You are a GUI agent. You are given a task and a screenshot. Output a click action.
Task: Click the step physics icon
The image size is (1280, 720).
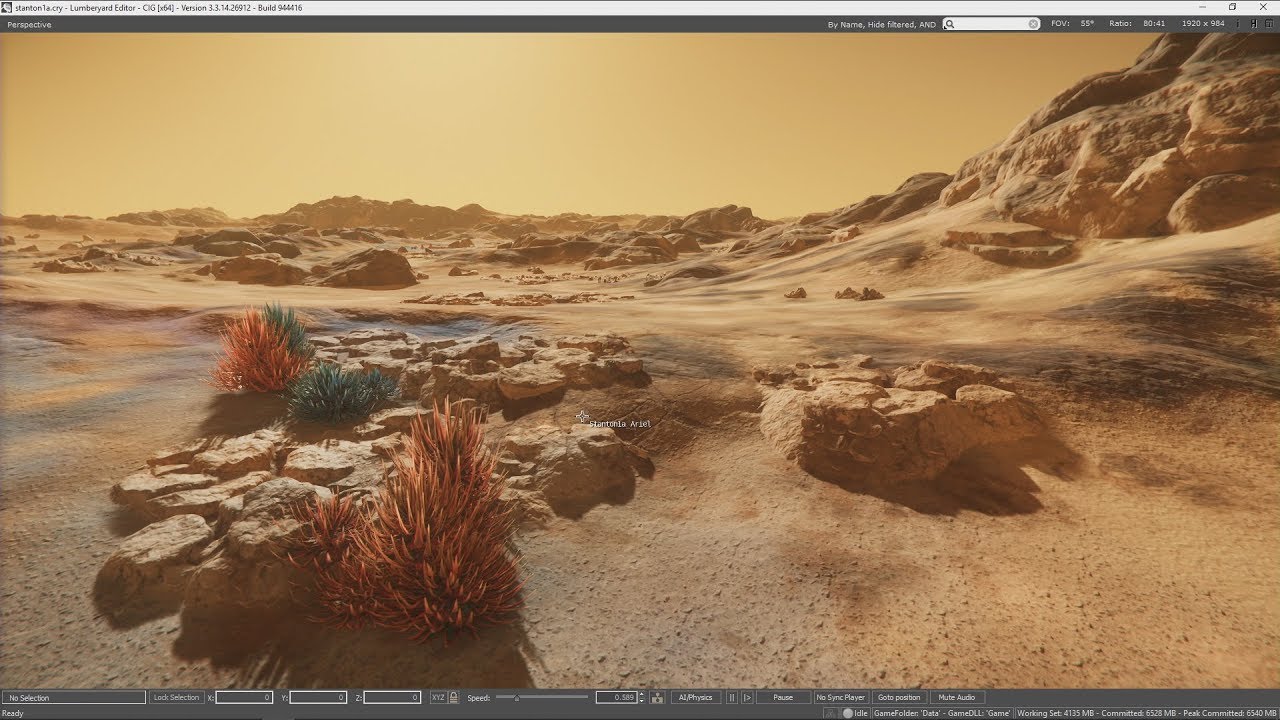tap(747, 697)
